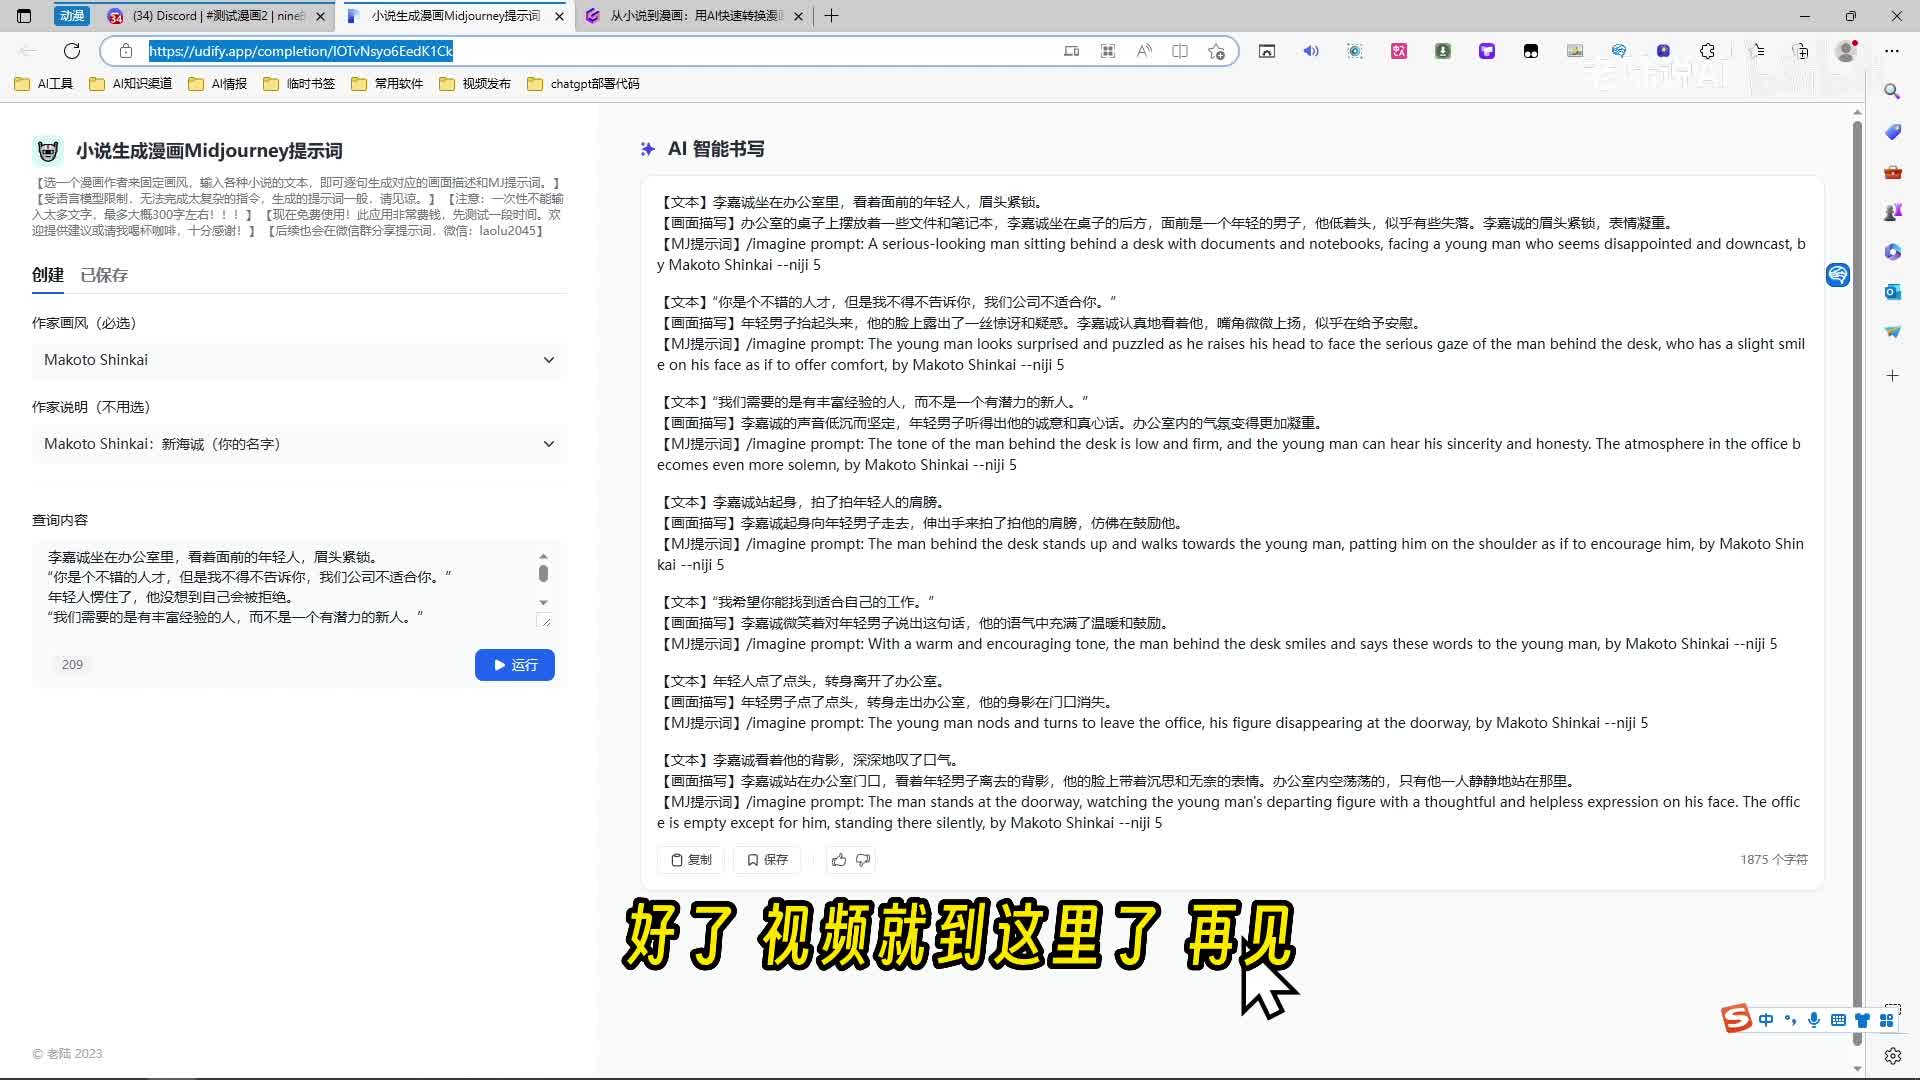Image resolution: width=1920 pixels, height=1080 pixels.
Task: Open sidebar settings gear icon
Action: 1892,1056
